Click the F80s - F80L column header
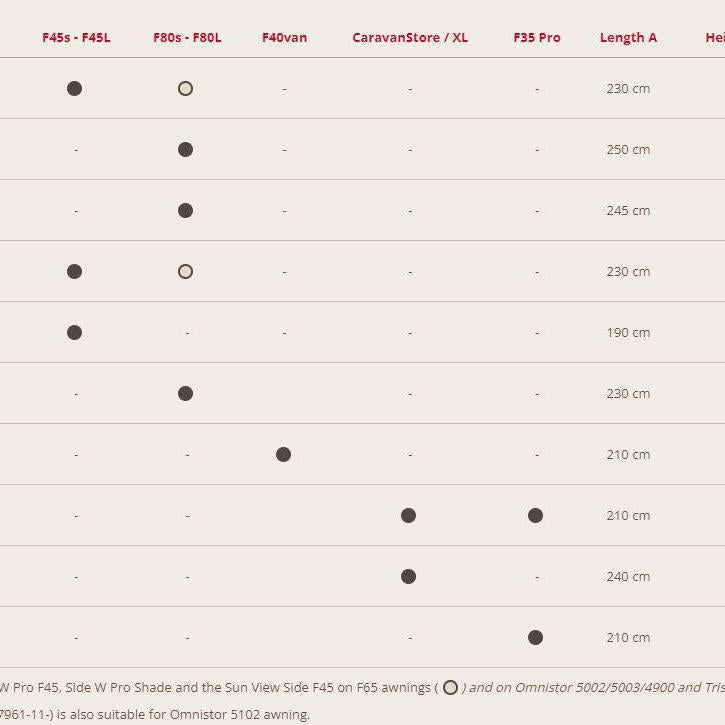Viewport: 725px width, 725px height. click(x=187, y=38)
